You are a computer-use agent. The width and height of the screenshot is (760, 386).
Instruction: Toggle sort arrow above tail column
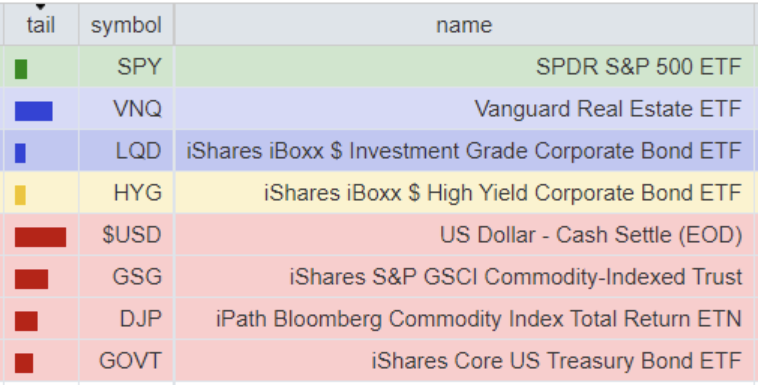[41, 7]
